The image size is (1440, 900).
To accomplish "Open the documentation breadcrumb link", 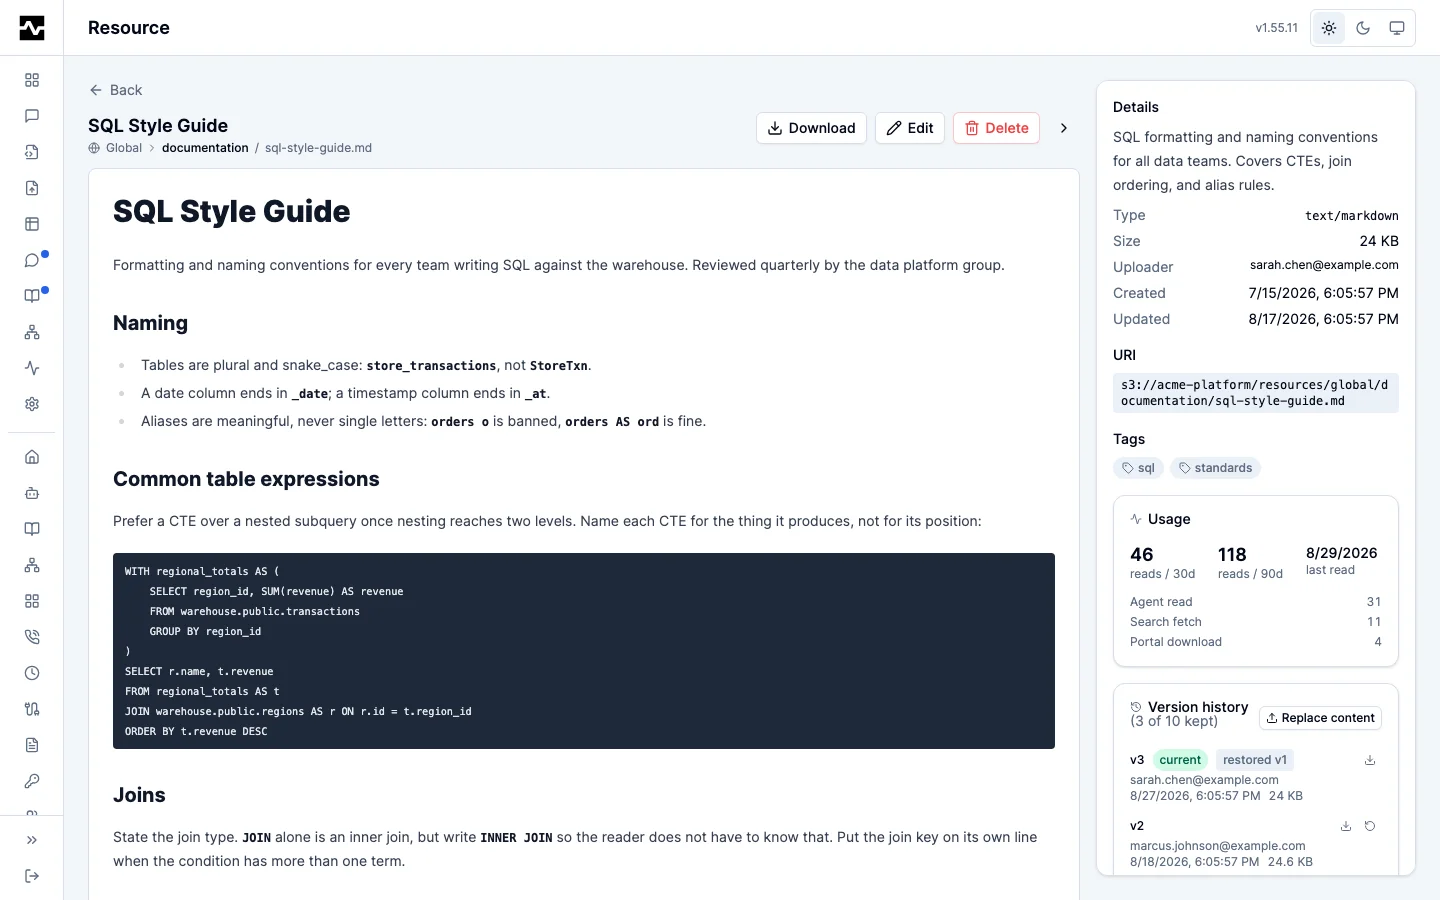I will pos(205,148).
